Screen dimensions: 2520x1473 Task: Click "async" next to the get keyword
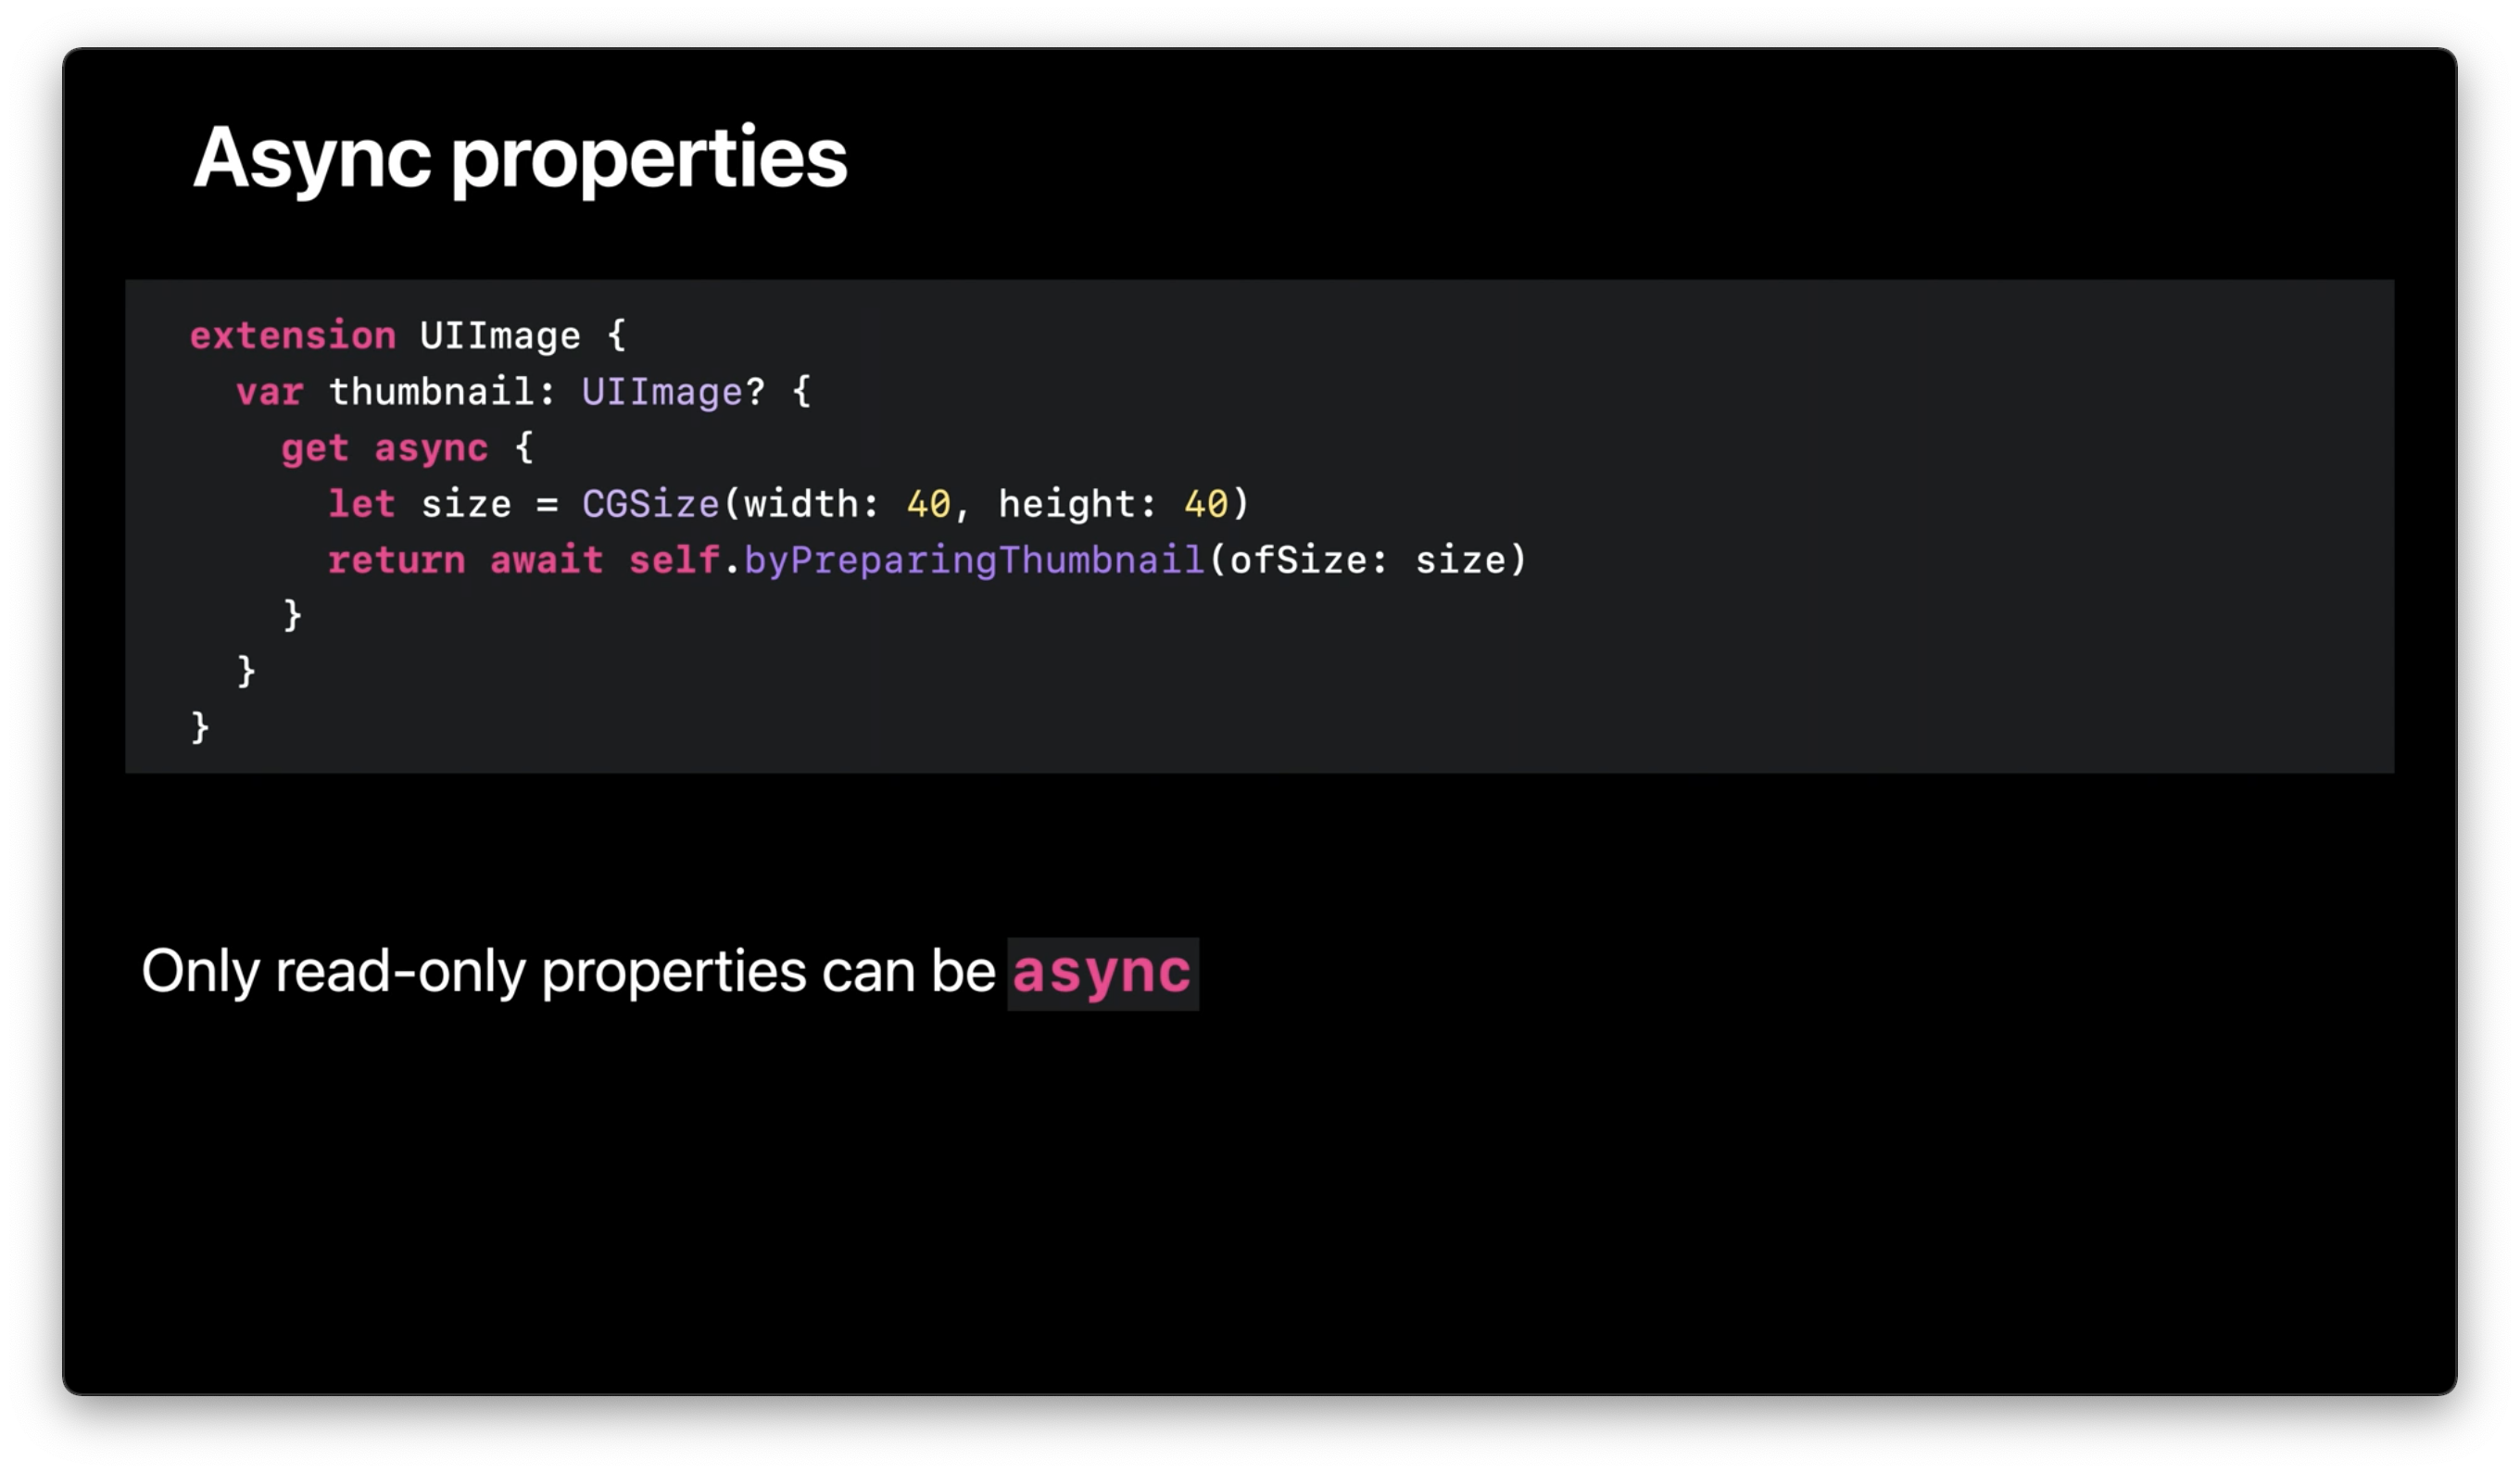pyautogui.click(x=431, y=448)
